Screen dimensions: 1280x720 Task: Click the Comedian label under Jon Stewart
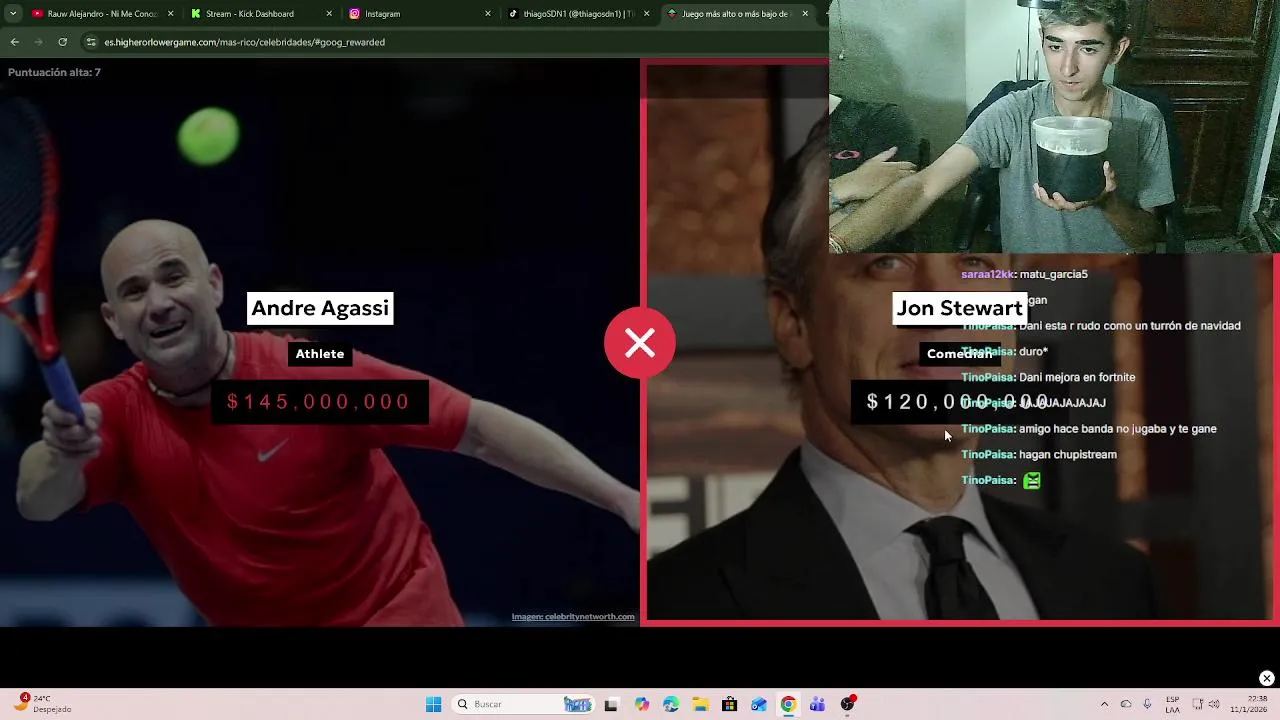959,354
